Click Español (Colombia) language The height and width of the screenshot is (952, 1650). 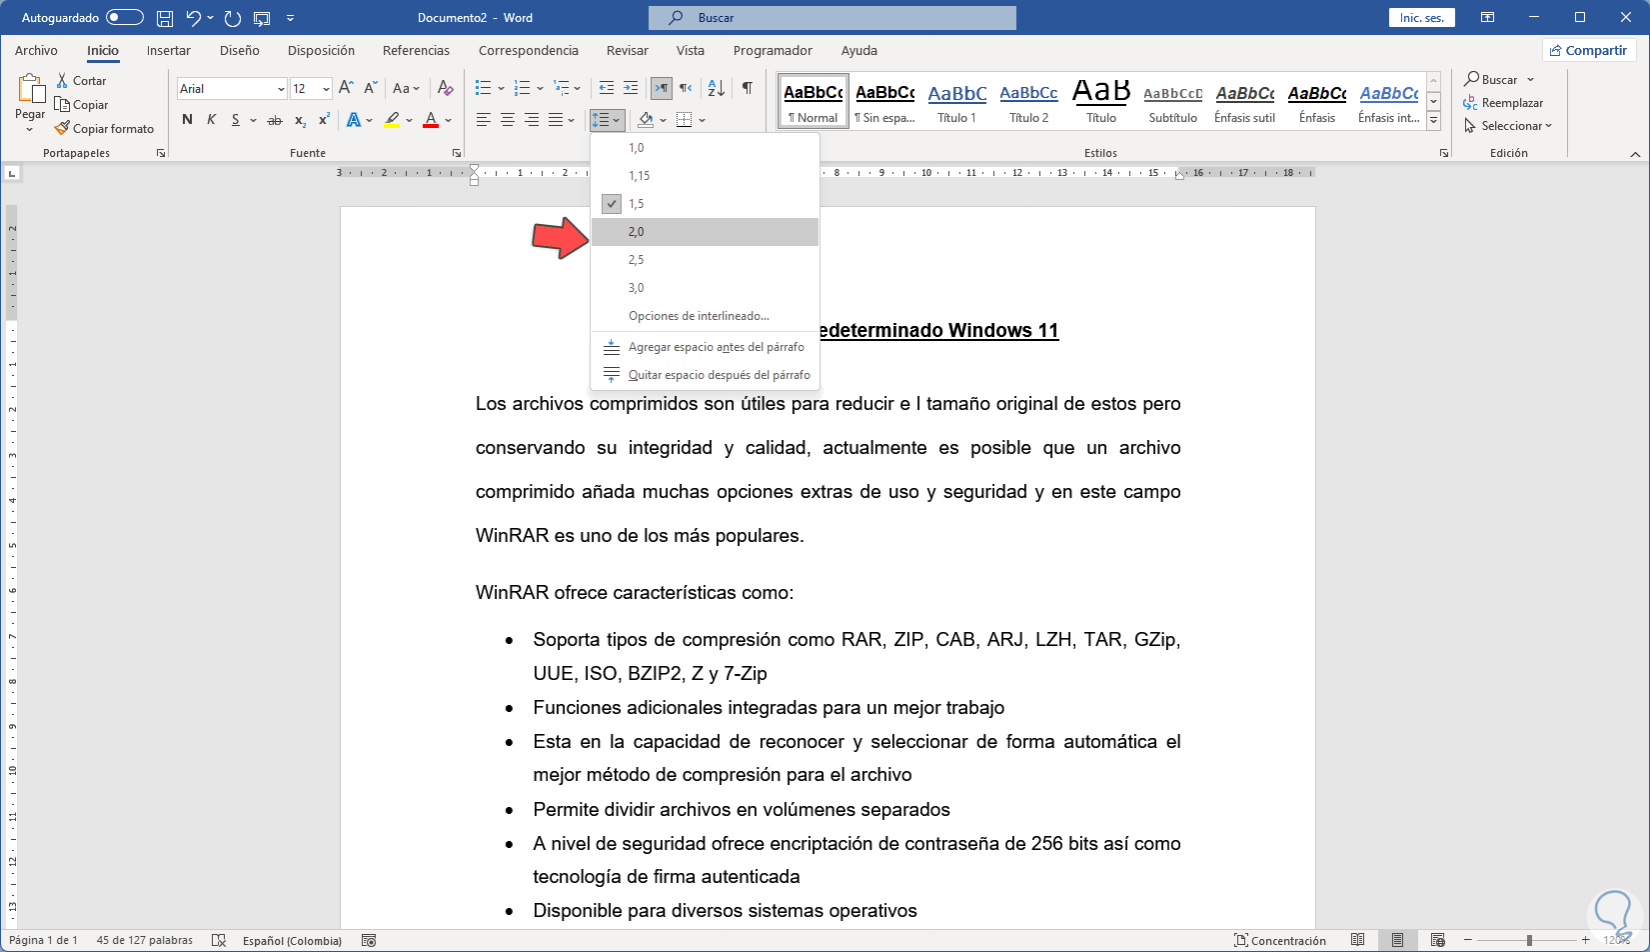coord(292,940)
